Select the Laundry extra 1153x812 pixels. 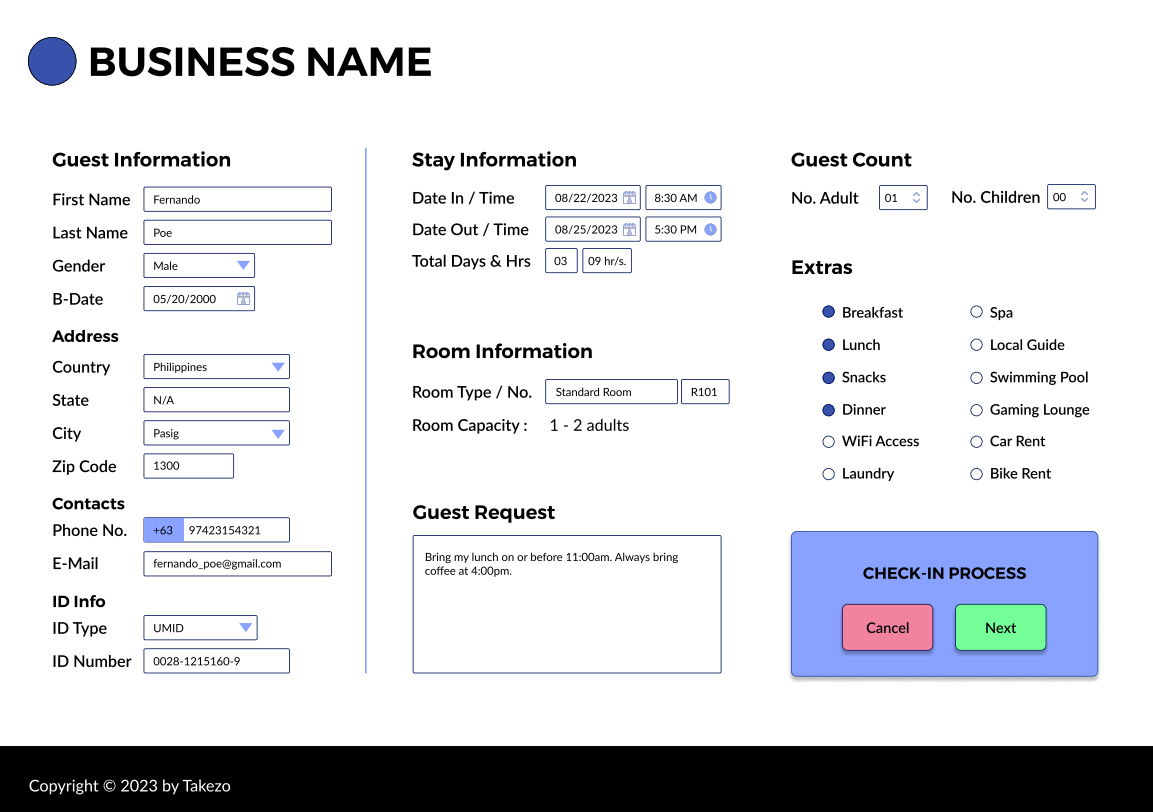tap(829, 474)
